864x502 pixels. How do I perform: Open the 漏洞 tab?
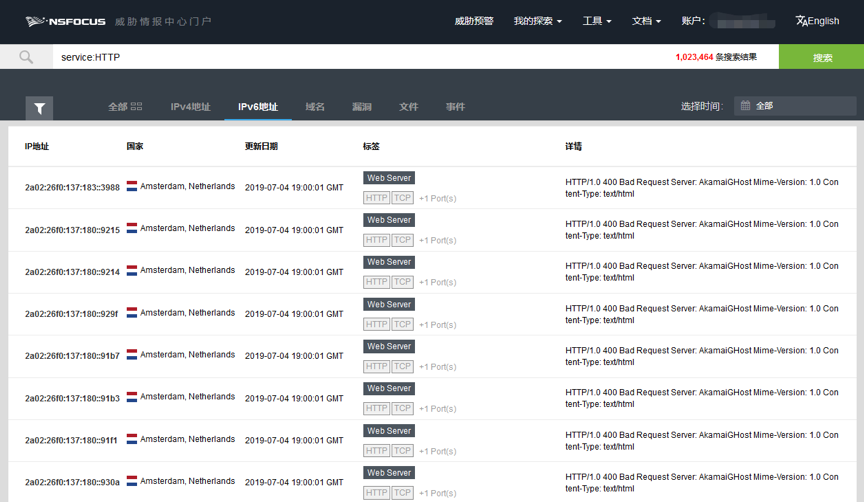pos(362,107)
